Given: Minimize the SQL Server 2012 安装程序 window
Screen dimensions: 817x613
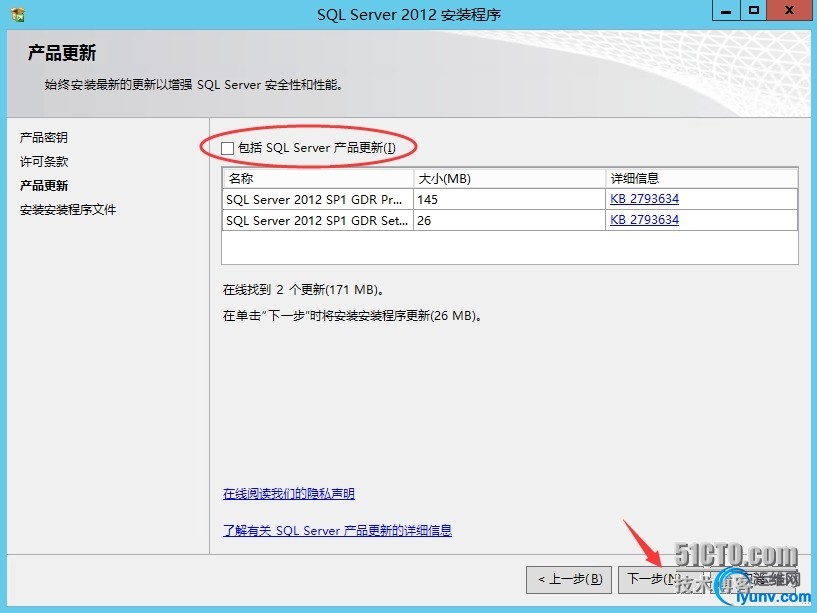Looking at the screenshot, I should (x=726, y=10).
